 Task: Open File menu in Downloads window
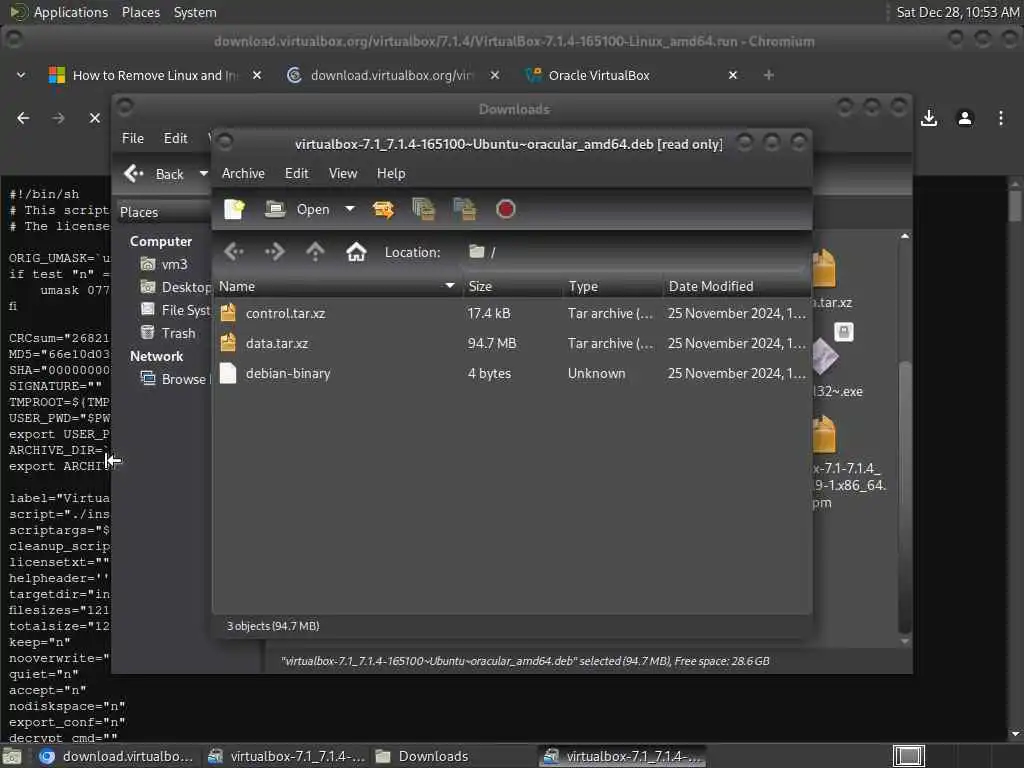pos(133,138)
